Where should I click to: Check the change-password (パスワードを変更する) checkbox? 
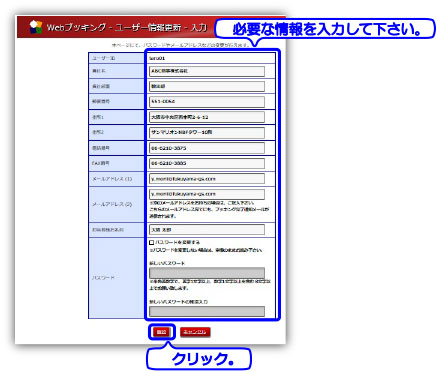(152, 242)
